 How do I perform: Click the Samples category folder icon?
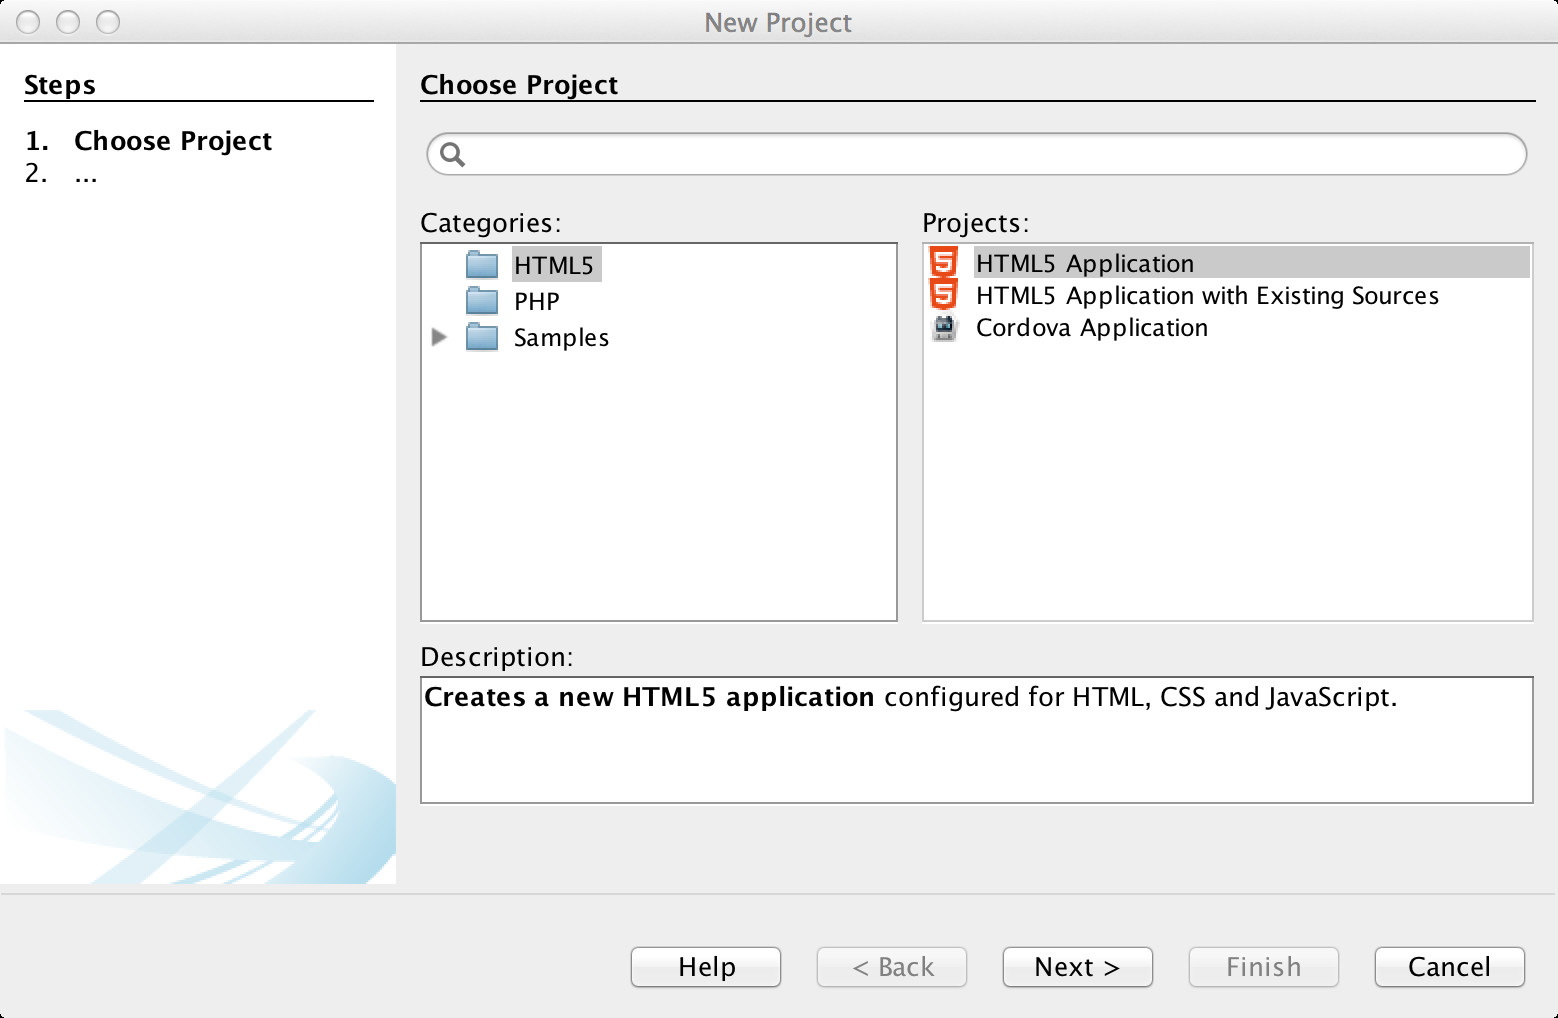(x=482, y=337)
